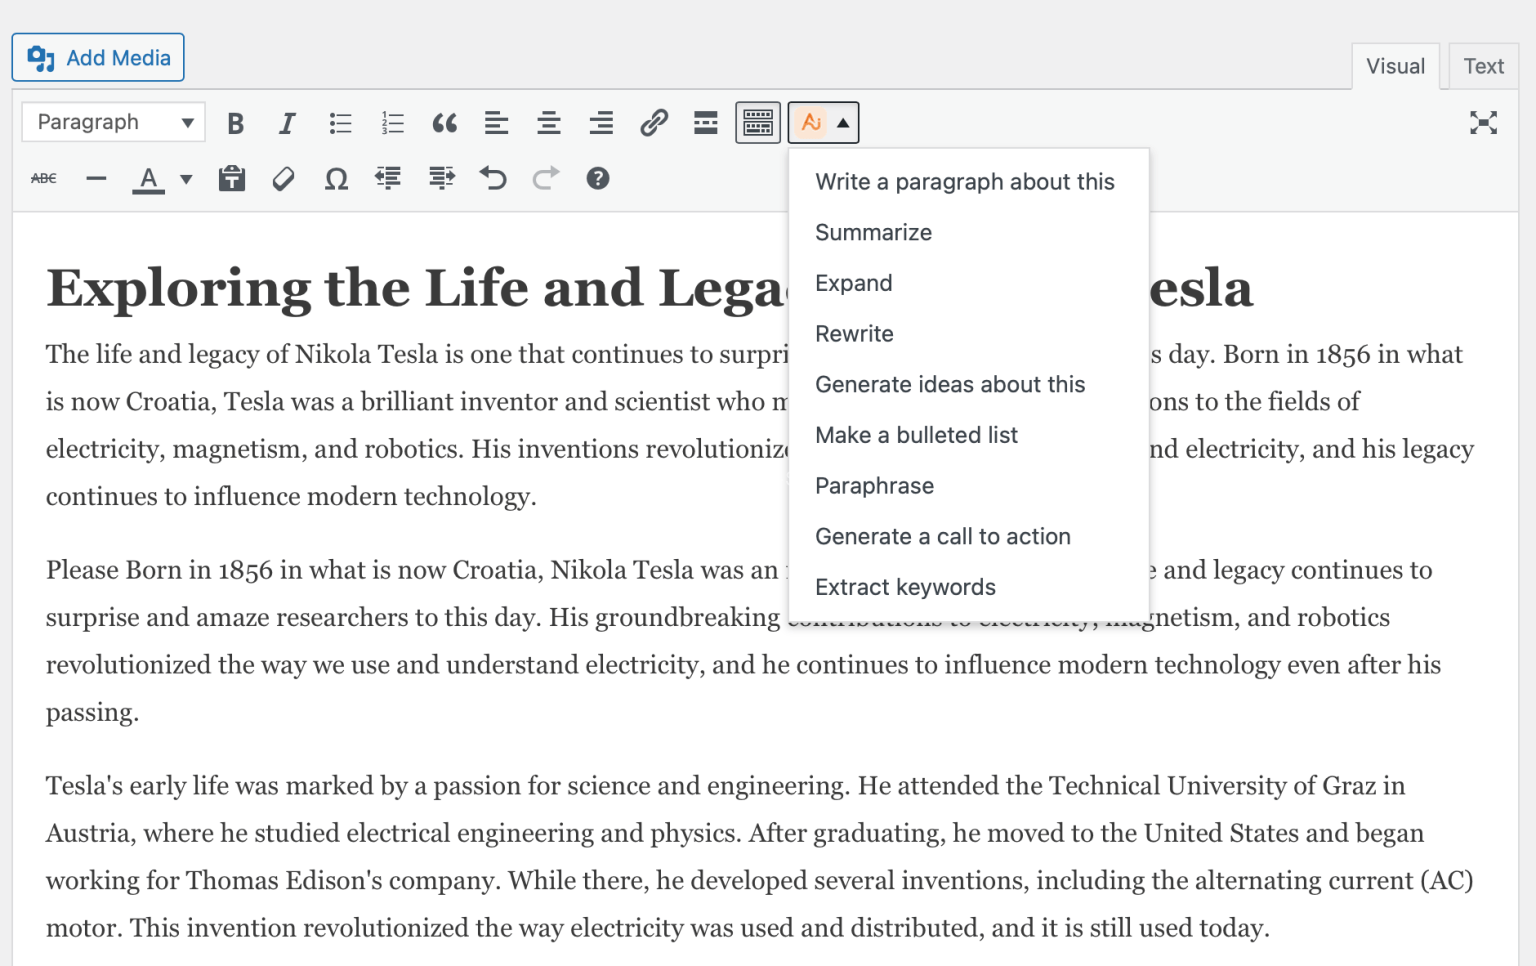The image size is (1536, 966).
Task: Apply the current text color swatch
Action: (148, 179)
